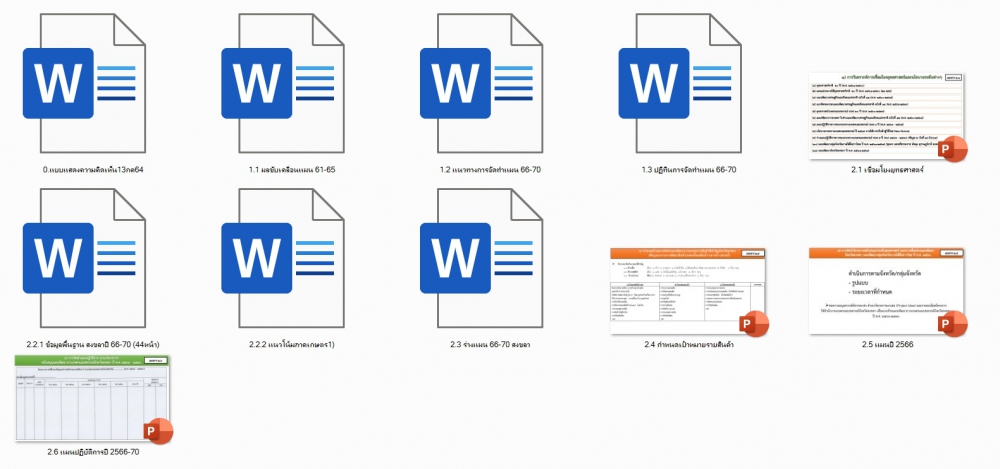Click file name 2.6 แผนปฏิบัติการปี 2566-70
Image resolution: width=1000 pixels, height=469 pixels.
[x=92, y=451]
